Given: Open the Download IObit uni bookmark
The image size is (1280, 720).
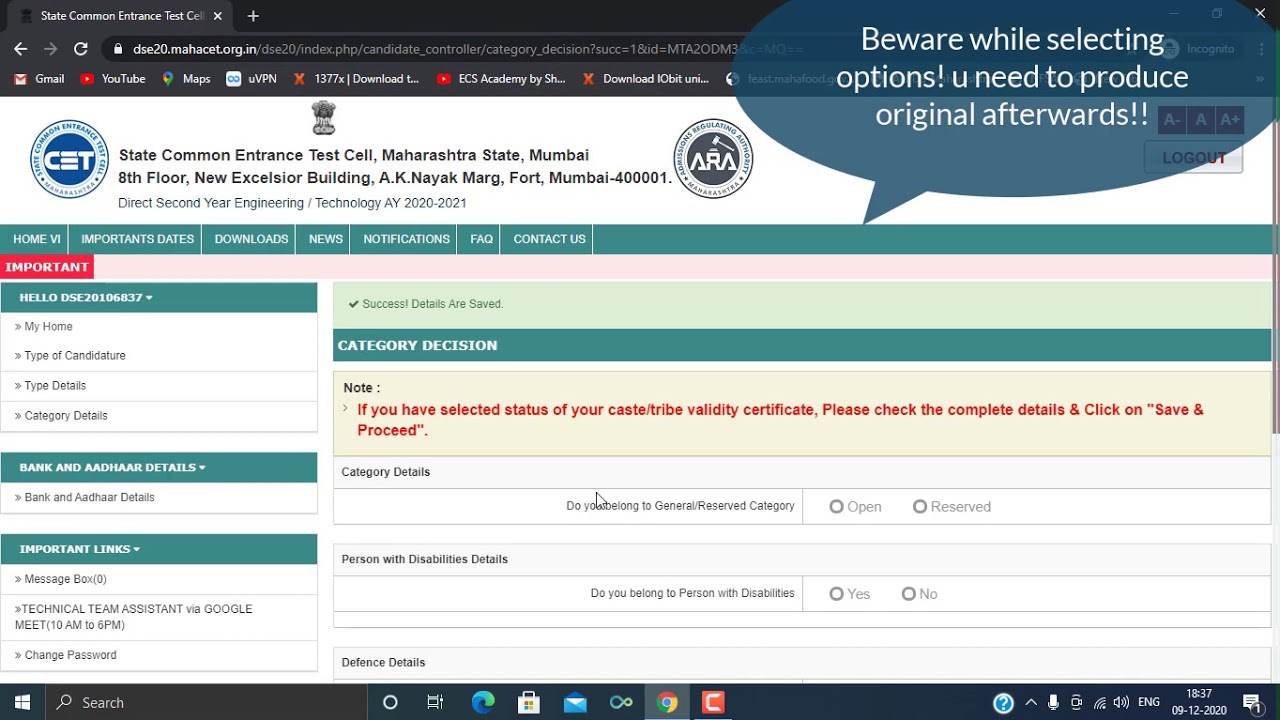Looking at the screenshot, I should [646, 79].
